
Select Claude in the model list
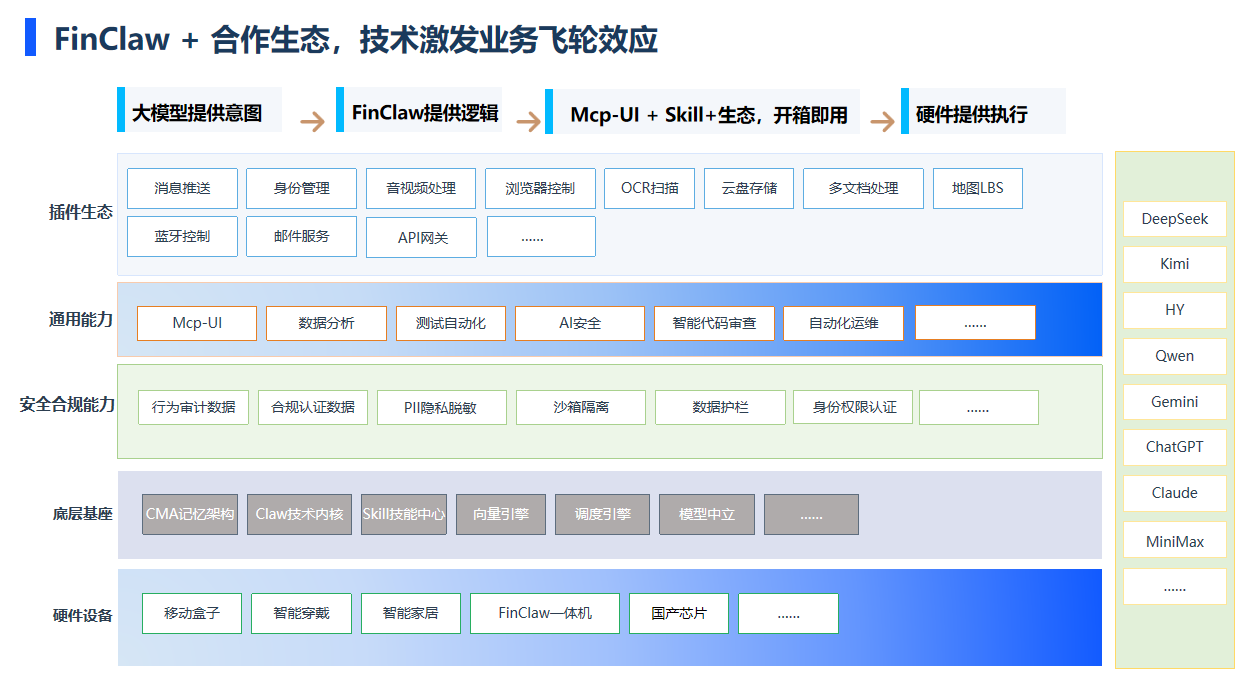click(x=1174, y=493)
